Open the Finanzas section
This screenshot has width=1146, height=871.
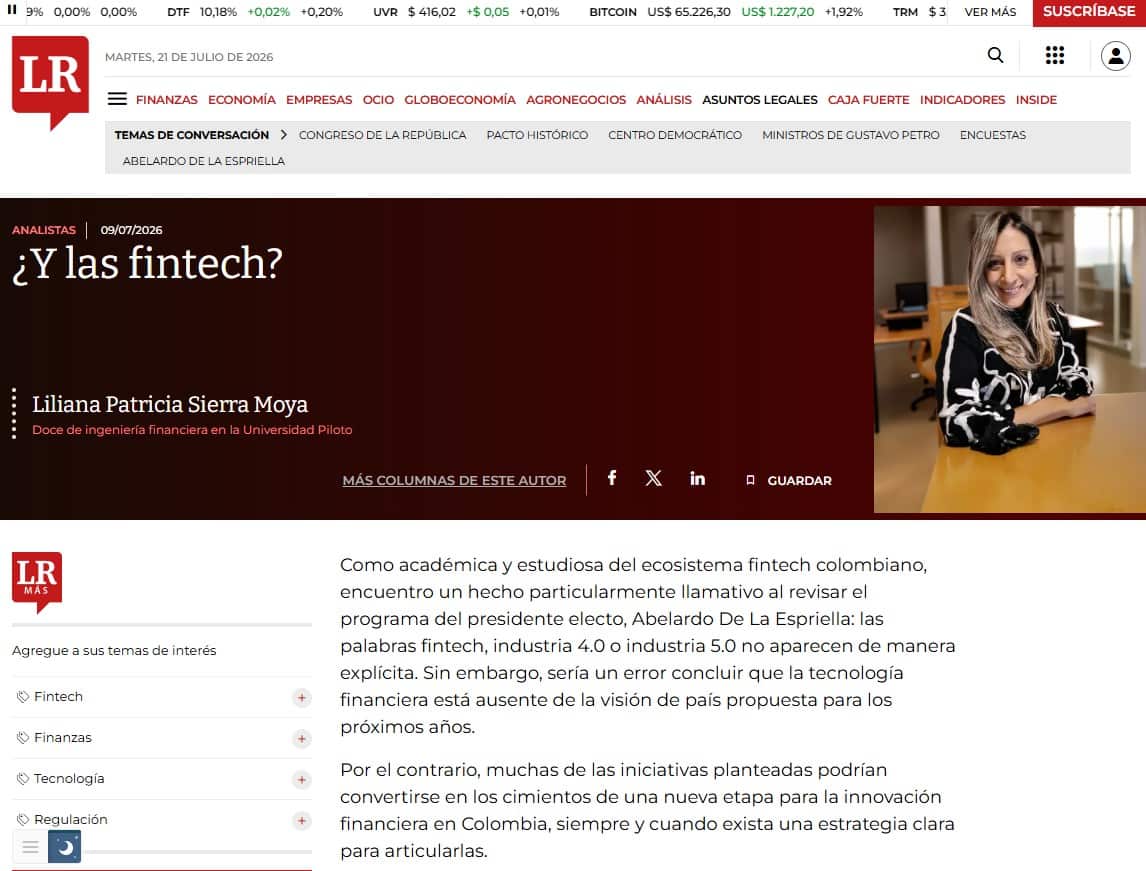[x=167, y=99]
